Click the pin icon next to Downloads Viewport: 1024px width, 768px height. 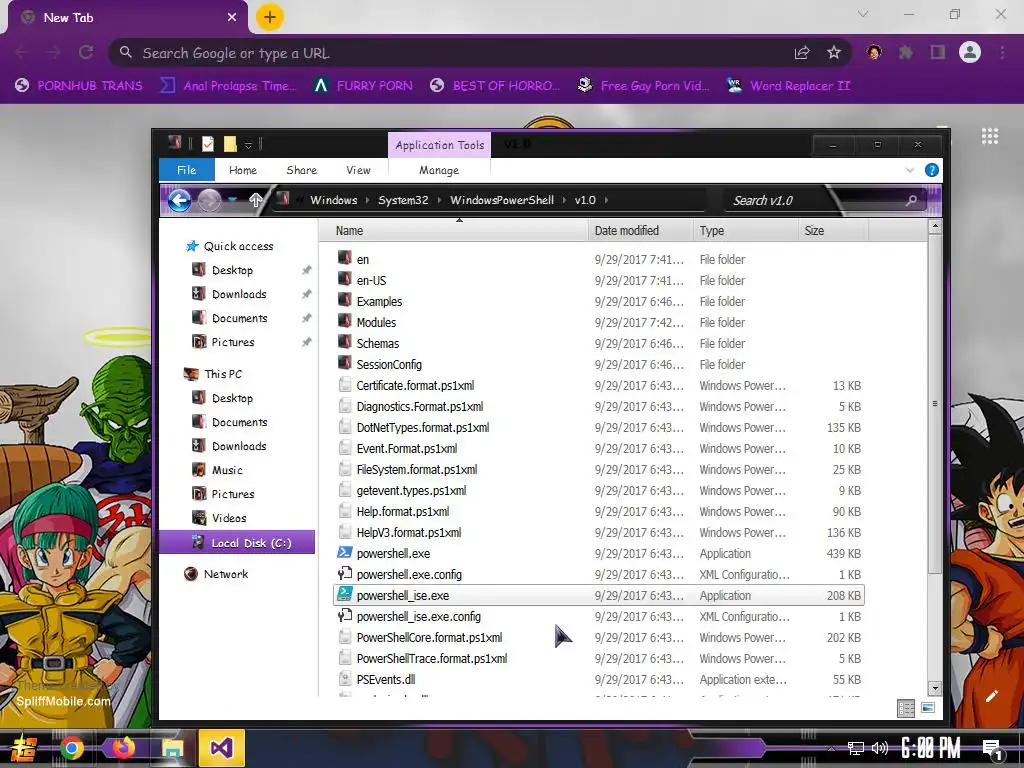coord(306,295)
